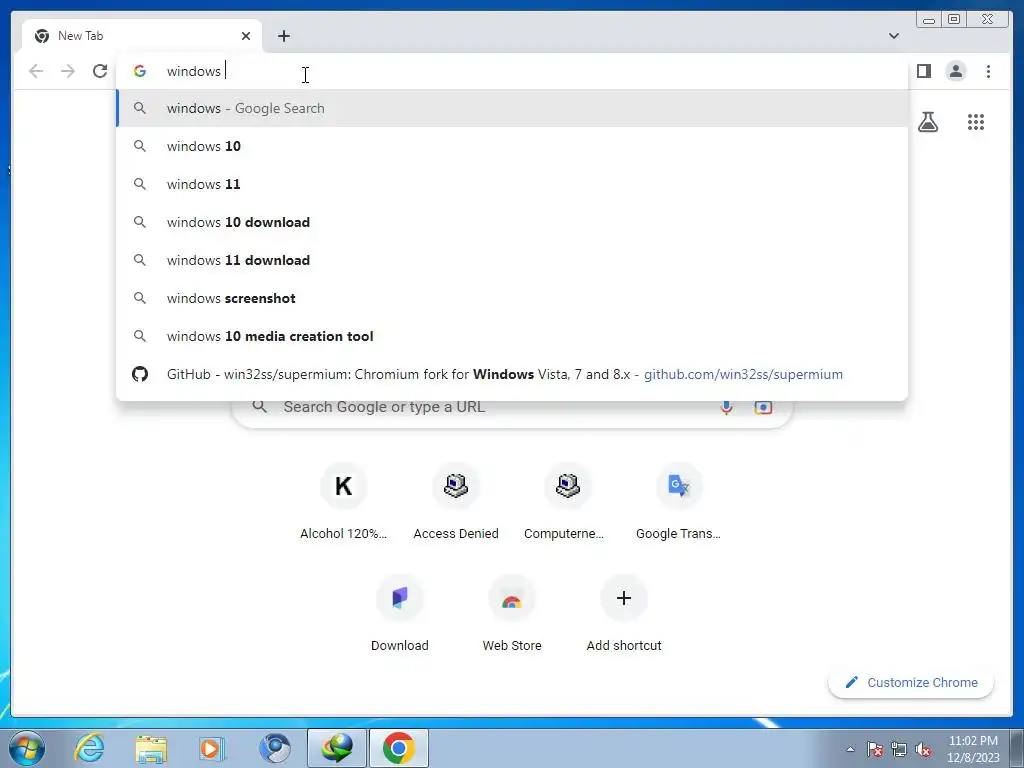Screen dimensions: 1024x768
Task: Close the New Tab tab
Action: pos(246,36)
